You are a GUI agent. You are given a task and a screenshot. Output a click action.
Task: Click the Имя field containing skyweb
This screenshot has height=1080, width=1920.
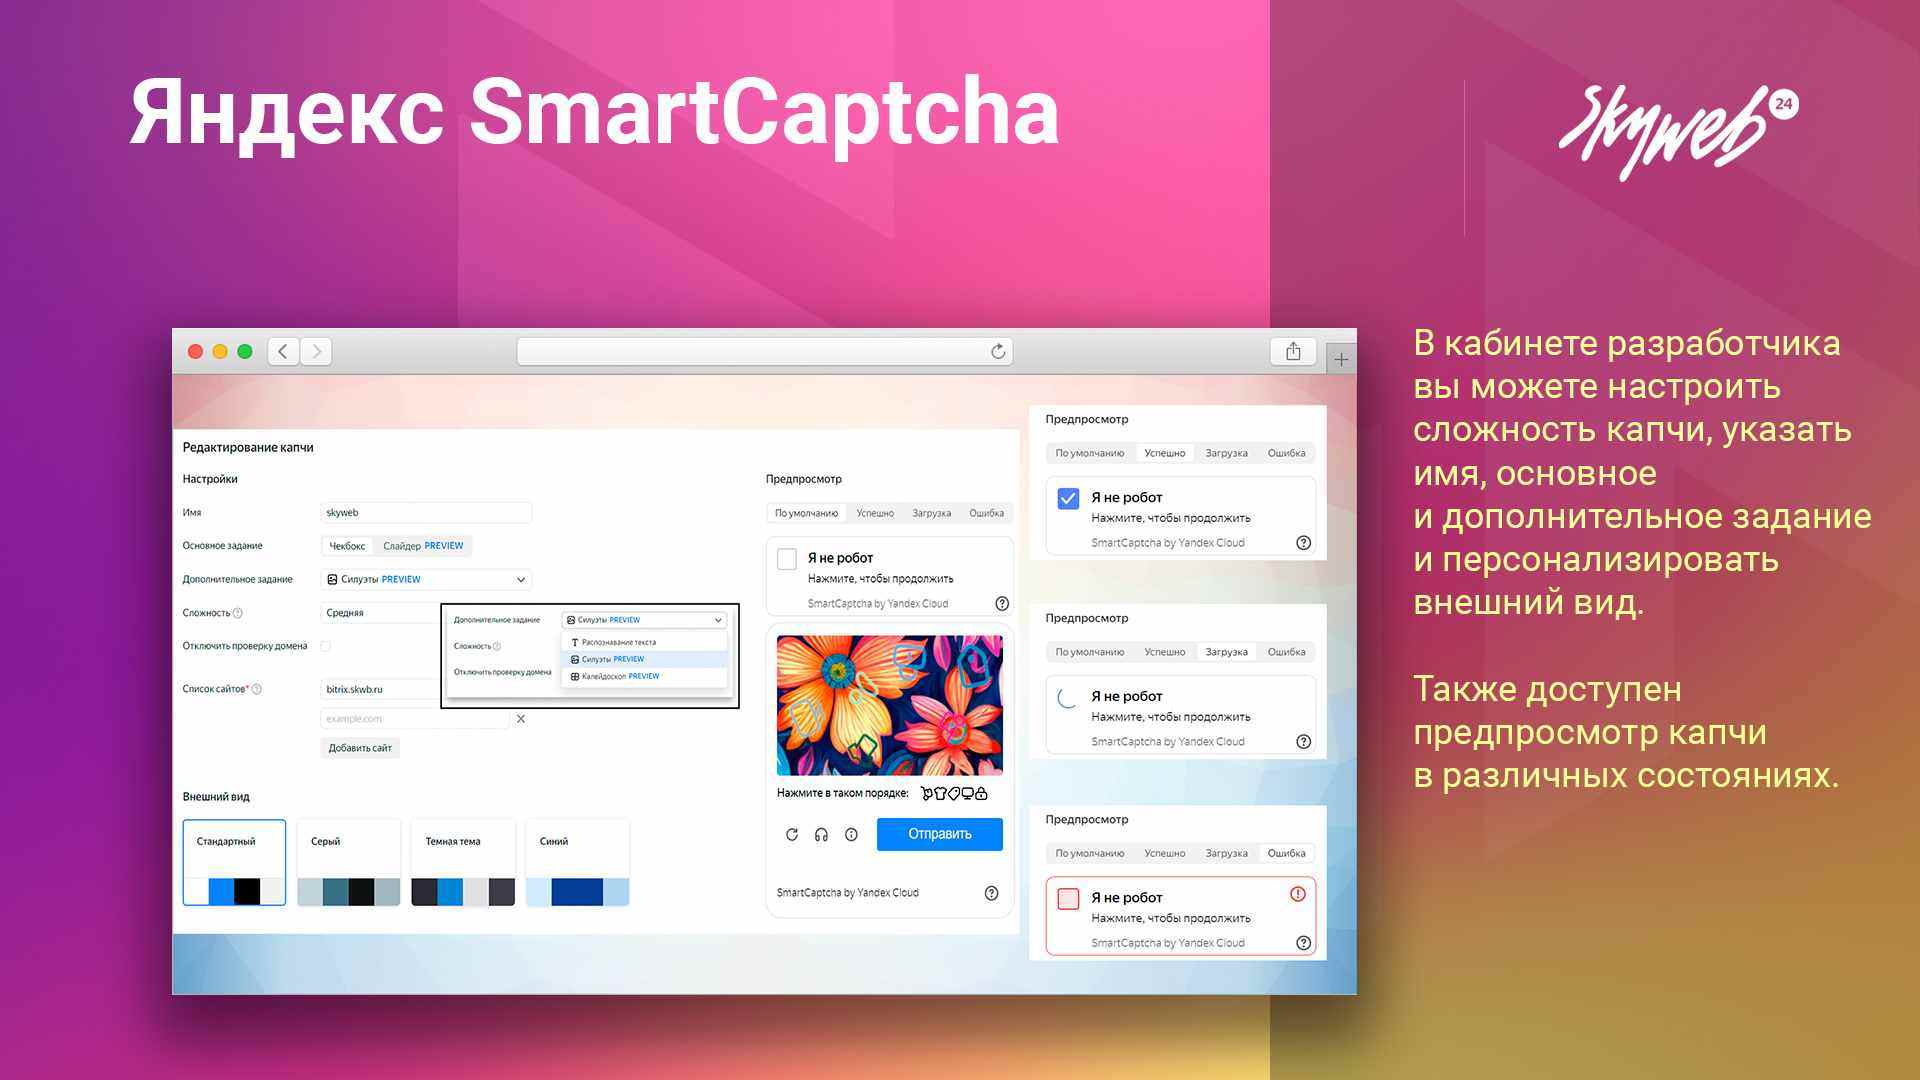click(x=426, y=513)
